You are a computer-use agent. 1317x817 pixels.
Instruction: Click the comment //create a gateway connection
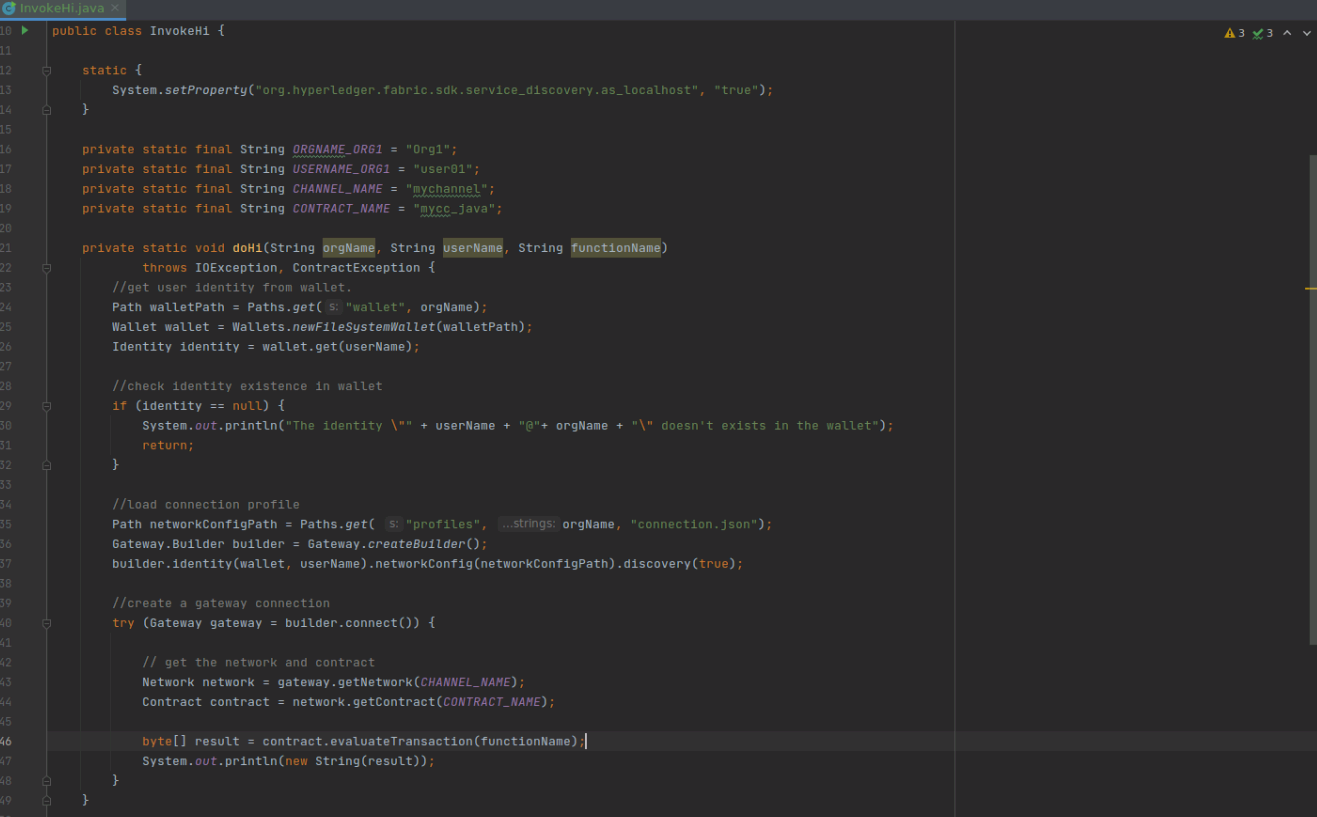coord(221,604)
